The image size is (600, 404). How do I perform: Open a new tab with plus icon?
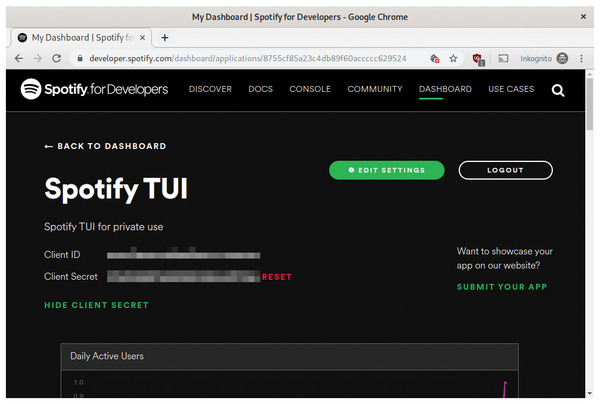165,38
